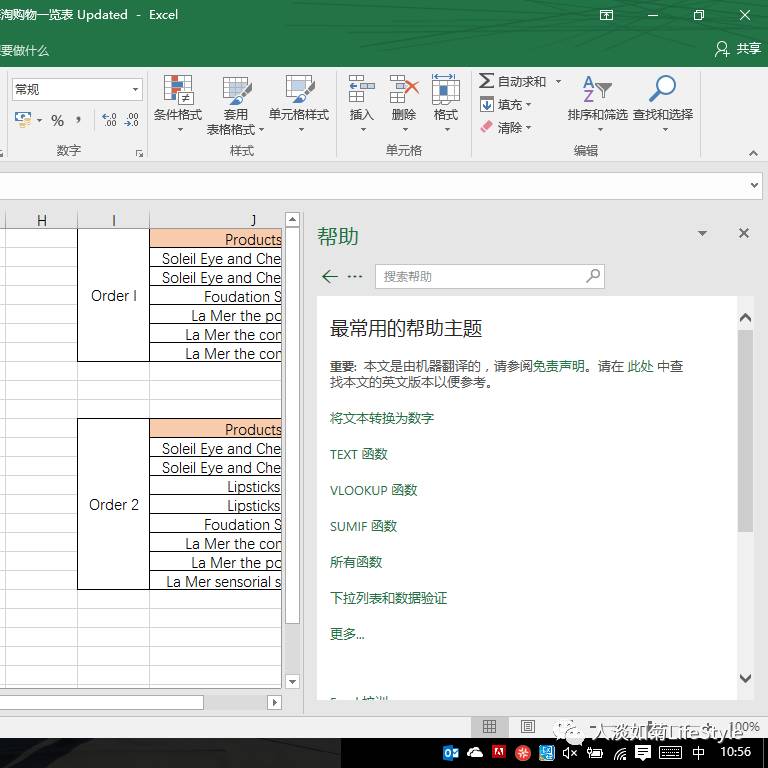
Task: Open the SUMIF 函数 help link
Action: coord(363,526)
